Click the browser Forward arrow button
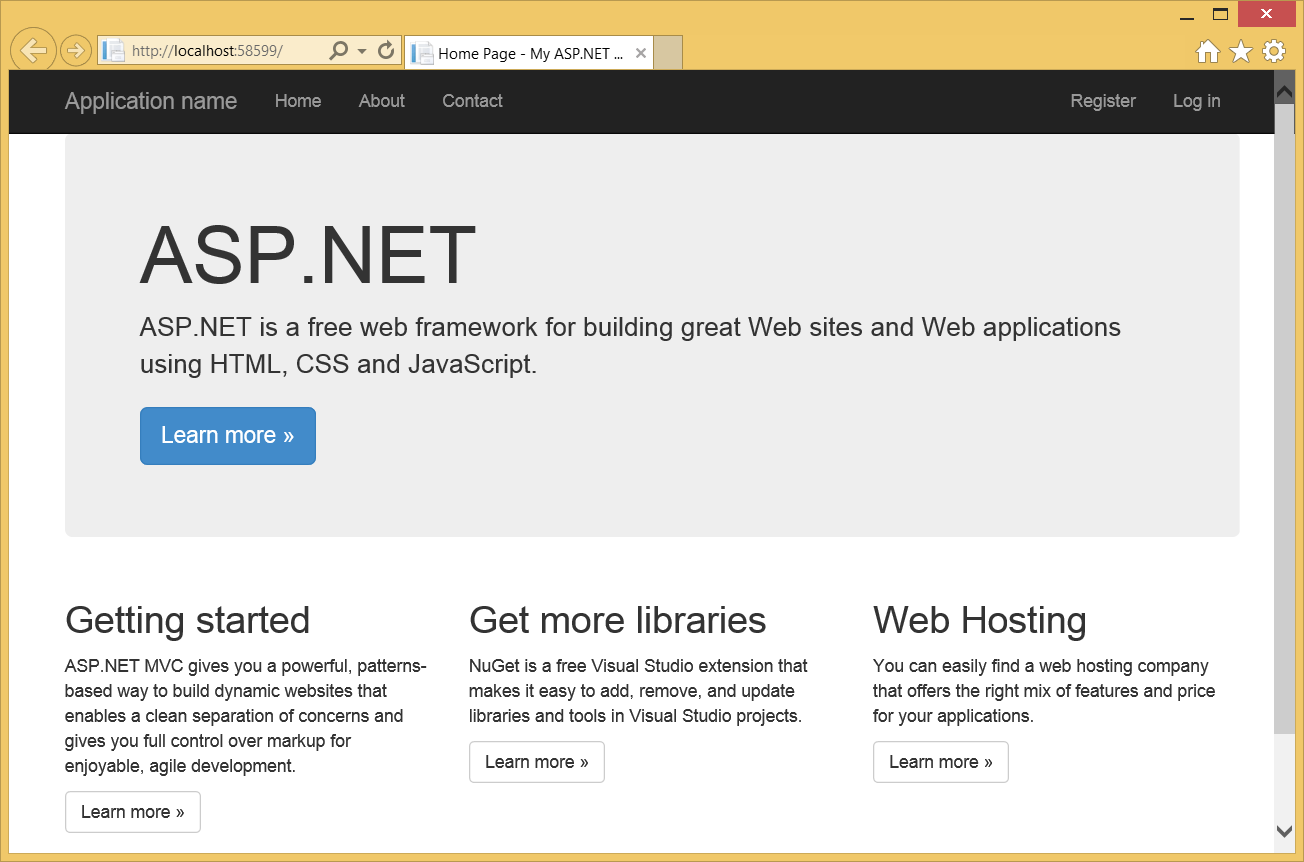 (x=76, y=50)
